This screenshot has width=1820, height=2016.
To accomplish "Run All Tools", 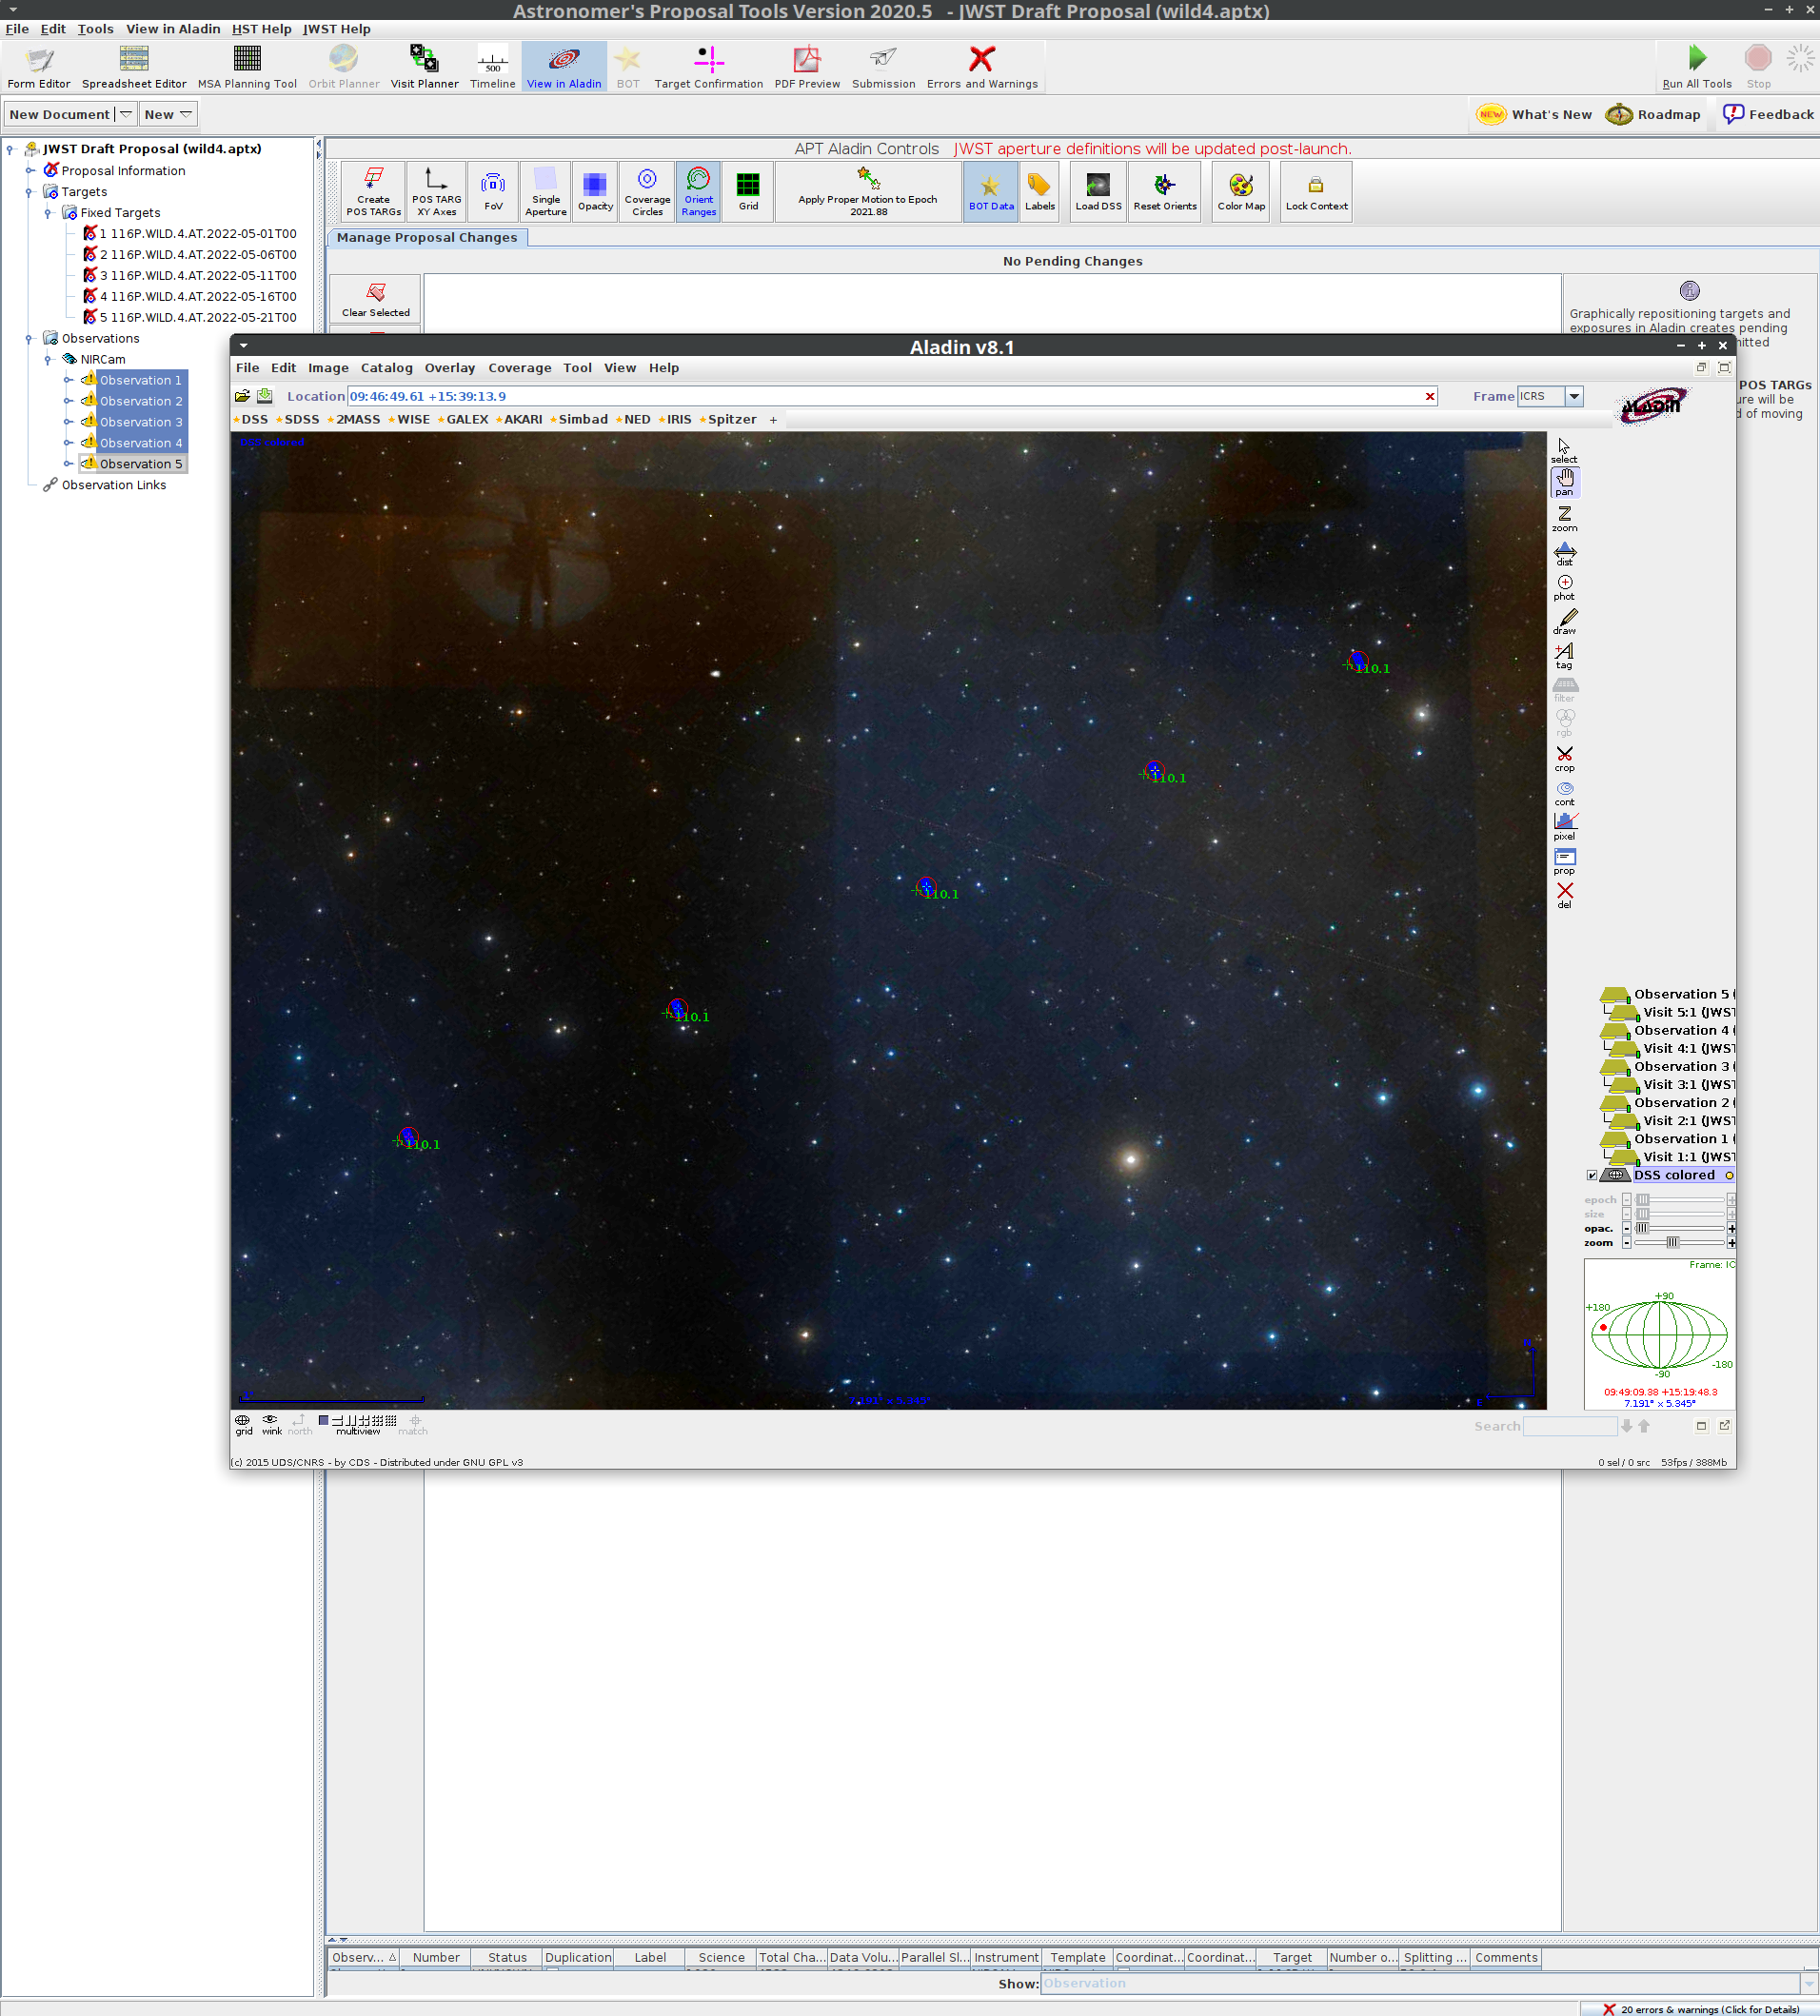I will click(1696, 67).
